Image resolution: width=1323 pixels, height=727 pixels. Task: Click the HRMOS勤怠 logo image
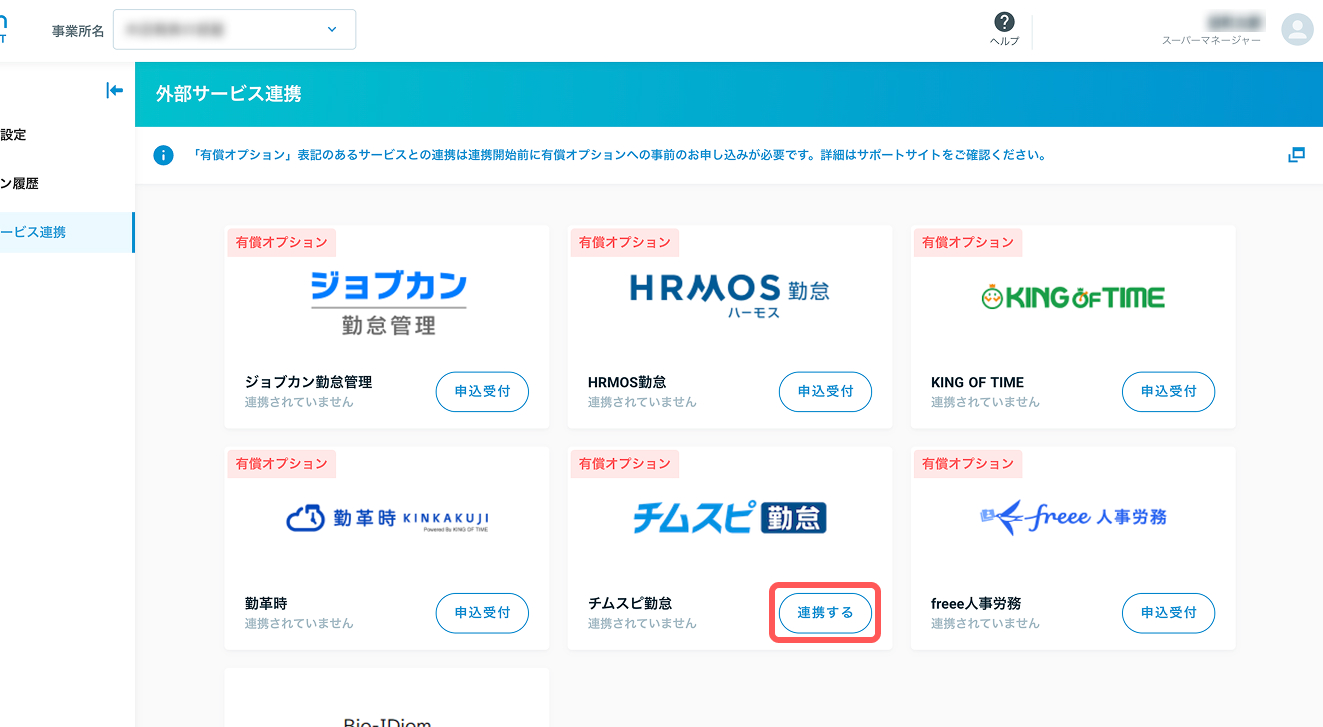(x=730, y=296)
